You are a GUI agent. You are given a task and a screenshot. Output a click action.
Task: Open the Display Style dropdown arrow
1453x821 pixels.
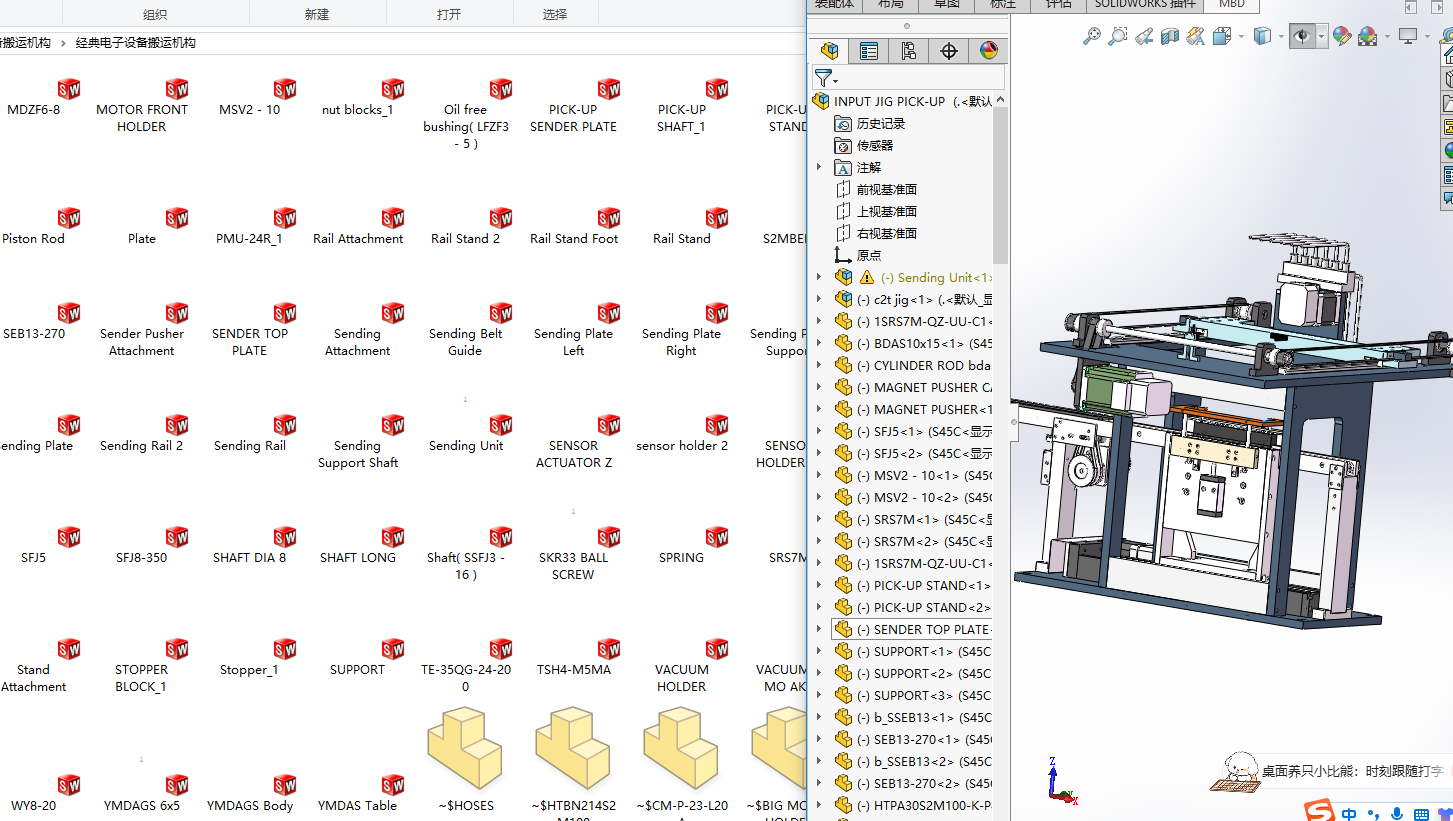[1281, 37]
